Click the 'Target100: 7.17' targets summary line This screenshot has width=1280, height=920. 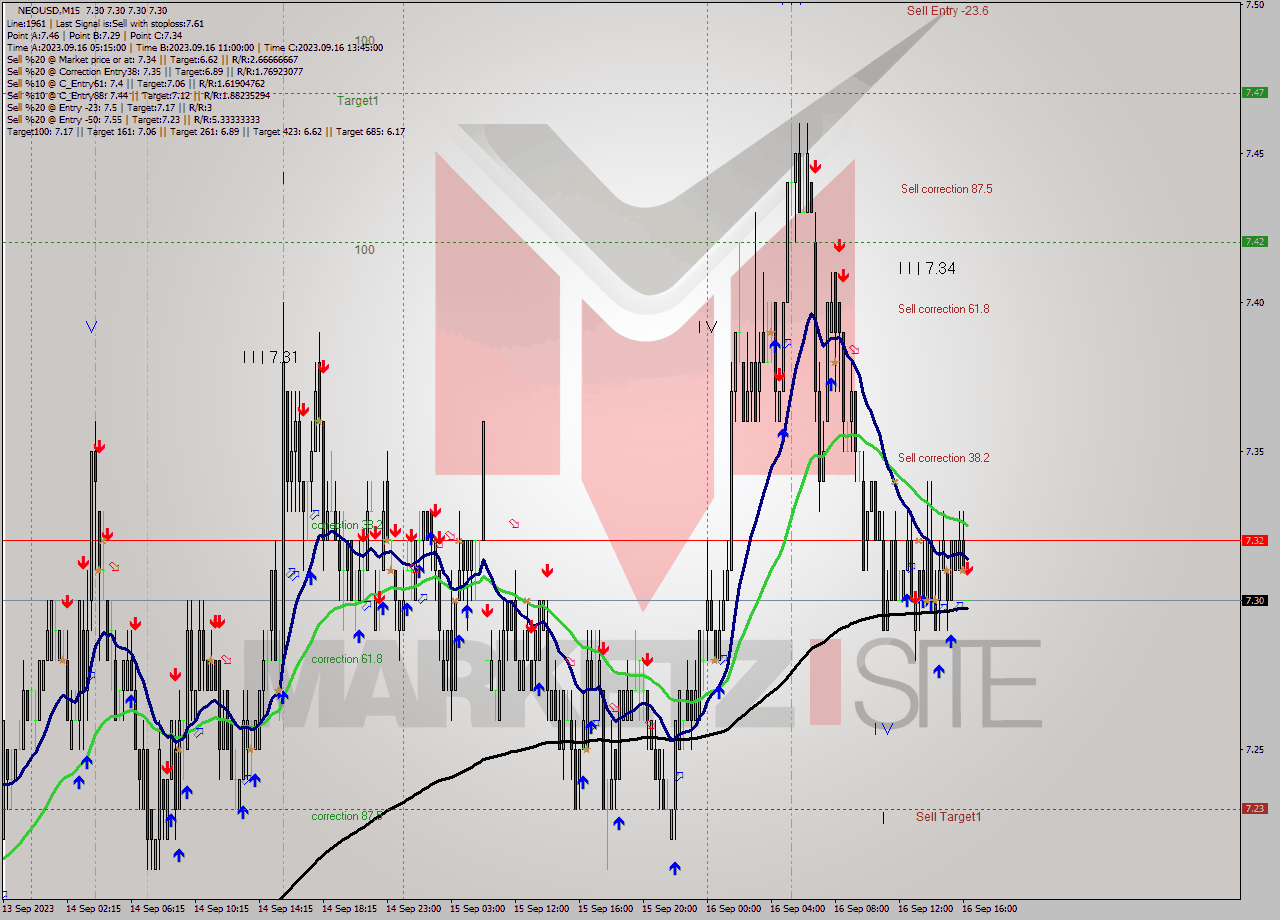pyautogui.click(x=205, y=131)
